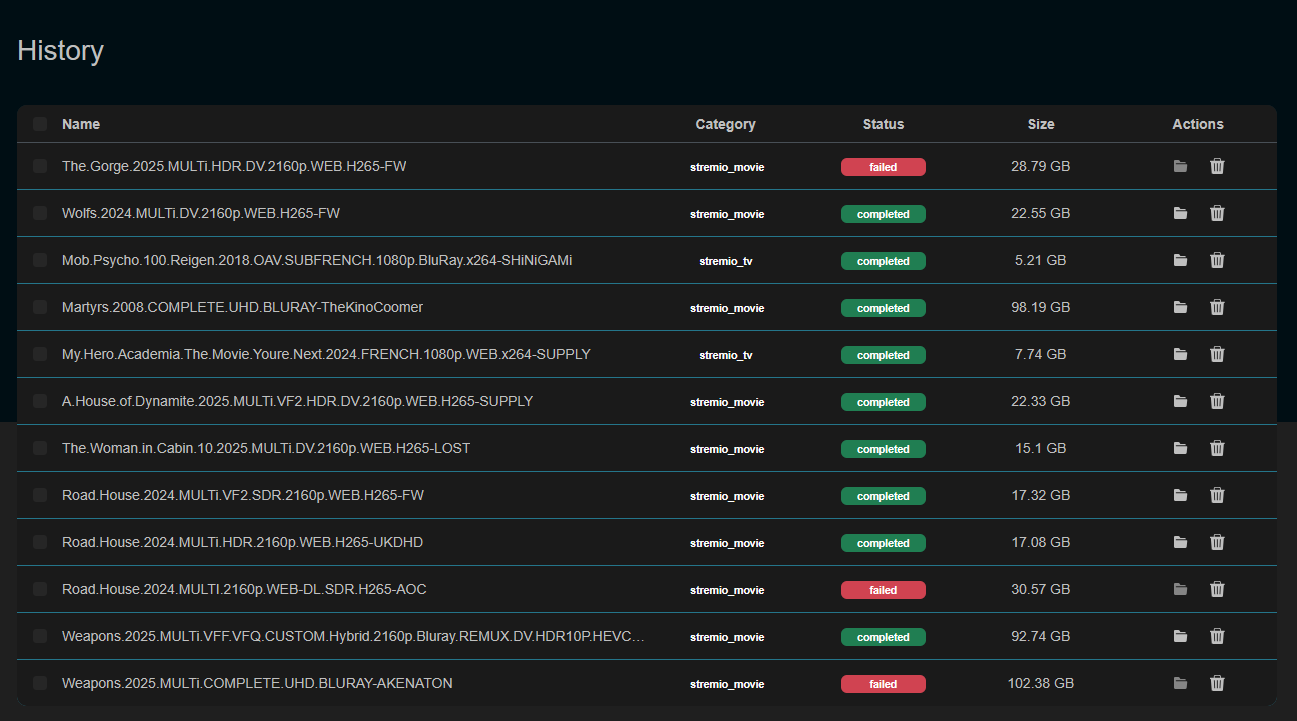The image size is (1297, 721).
Task: Click stremio_tv category on Mob.Psycho row
Action: (726, 261)
